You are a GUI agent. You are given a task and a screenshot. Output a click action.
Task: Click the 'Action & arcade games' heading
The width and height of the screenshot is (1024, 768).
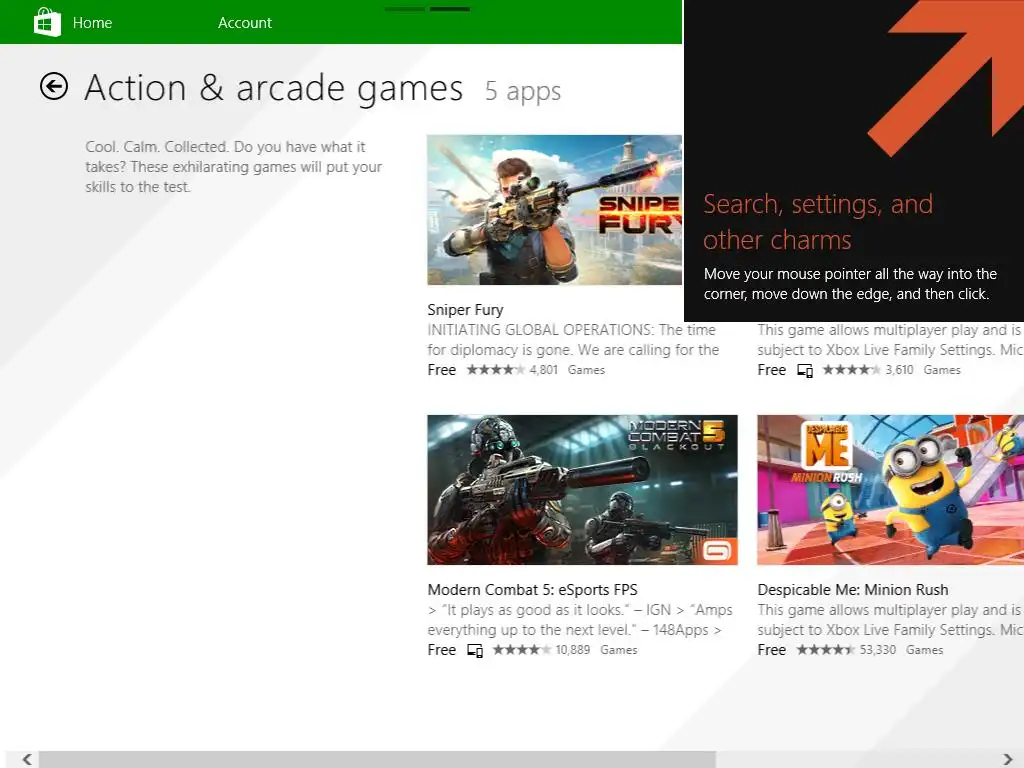[274, 88]
